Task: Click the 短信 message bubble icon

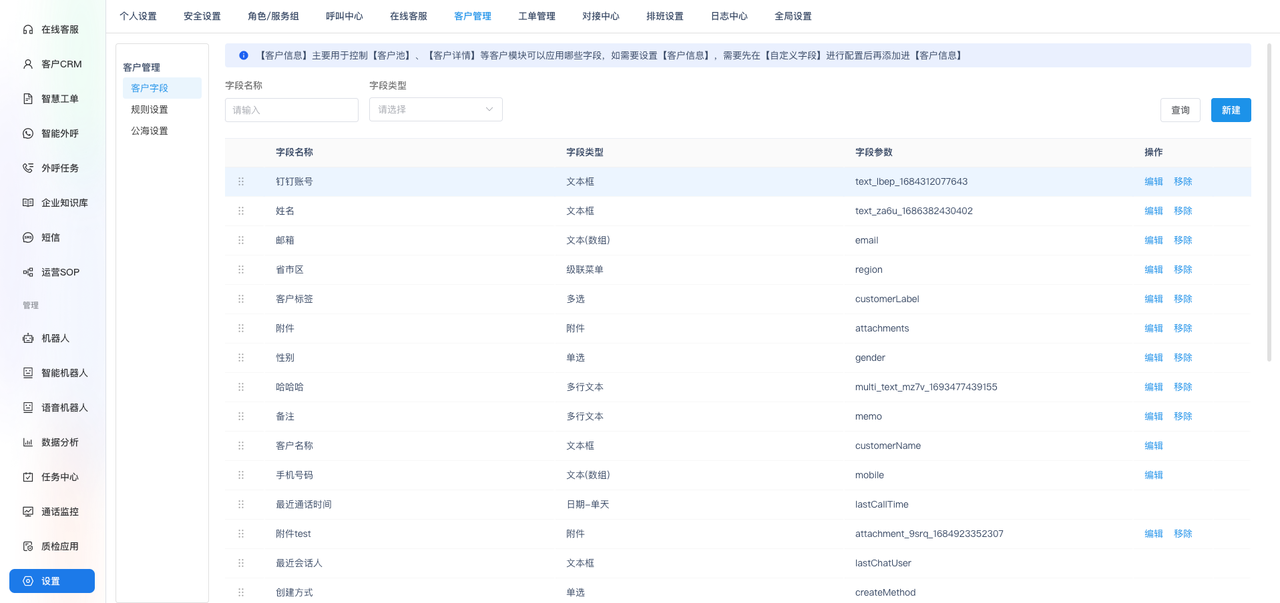Action: coord(28,238)
